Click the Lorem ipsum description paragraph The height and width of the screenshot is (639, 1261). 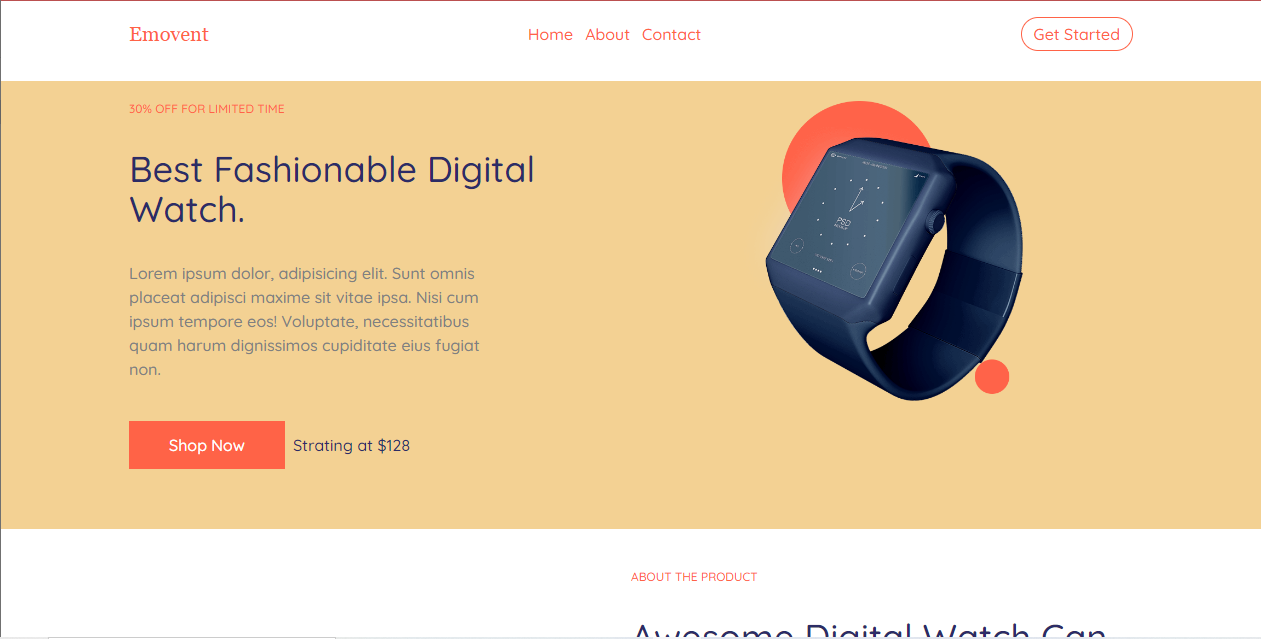(x=305, y=321)
